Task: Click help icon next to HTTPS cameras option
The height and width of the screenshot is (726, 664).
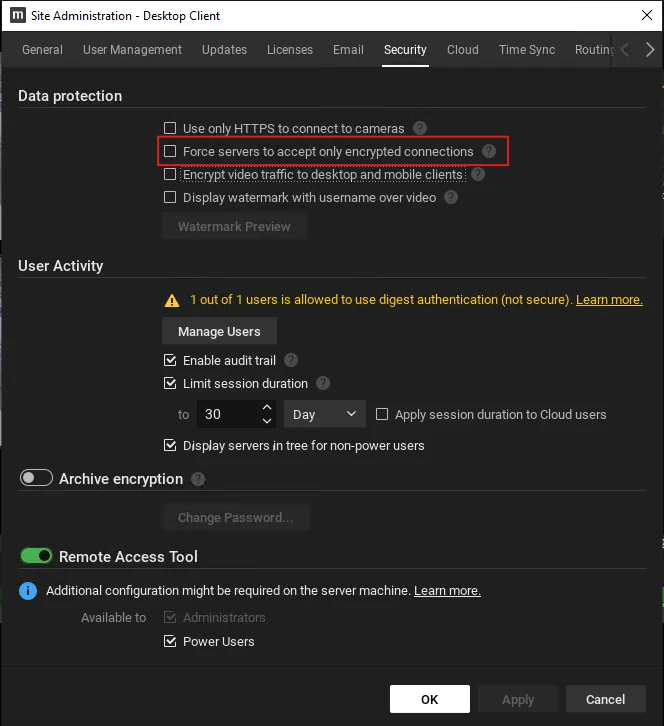Action: (x=420, y=128)
